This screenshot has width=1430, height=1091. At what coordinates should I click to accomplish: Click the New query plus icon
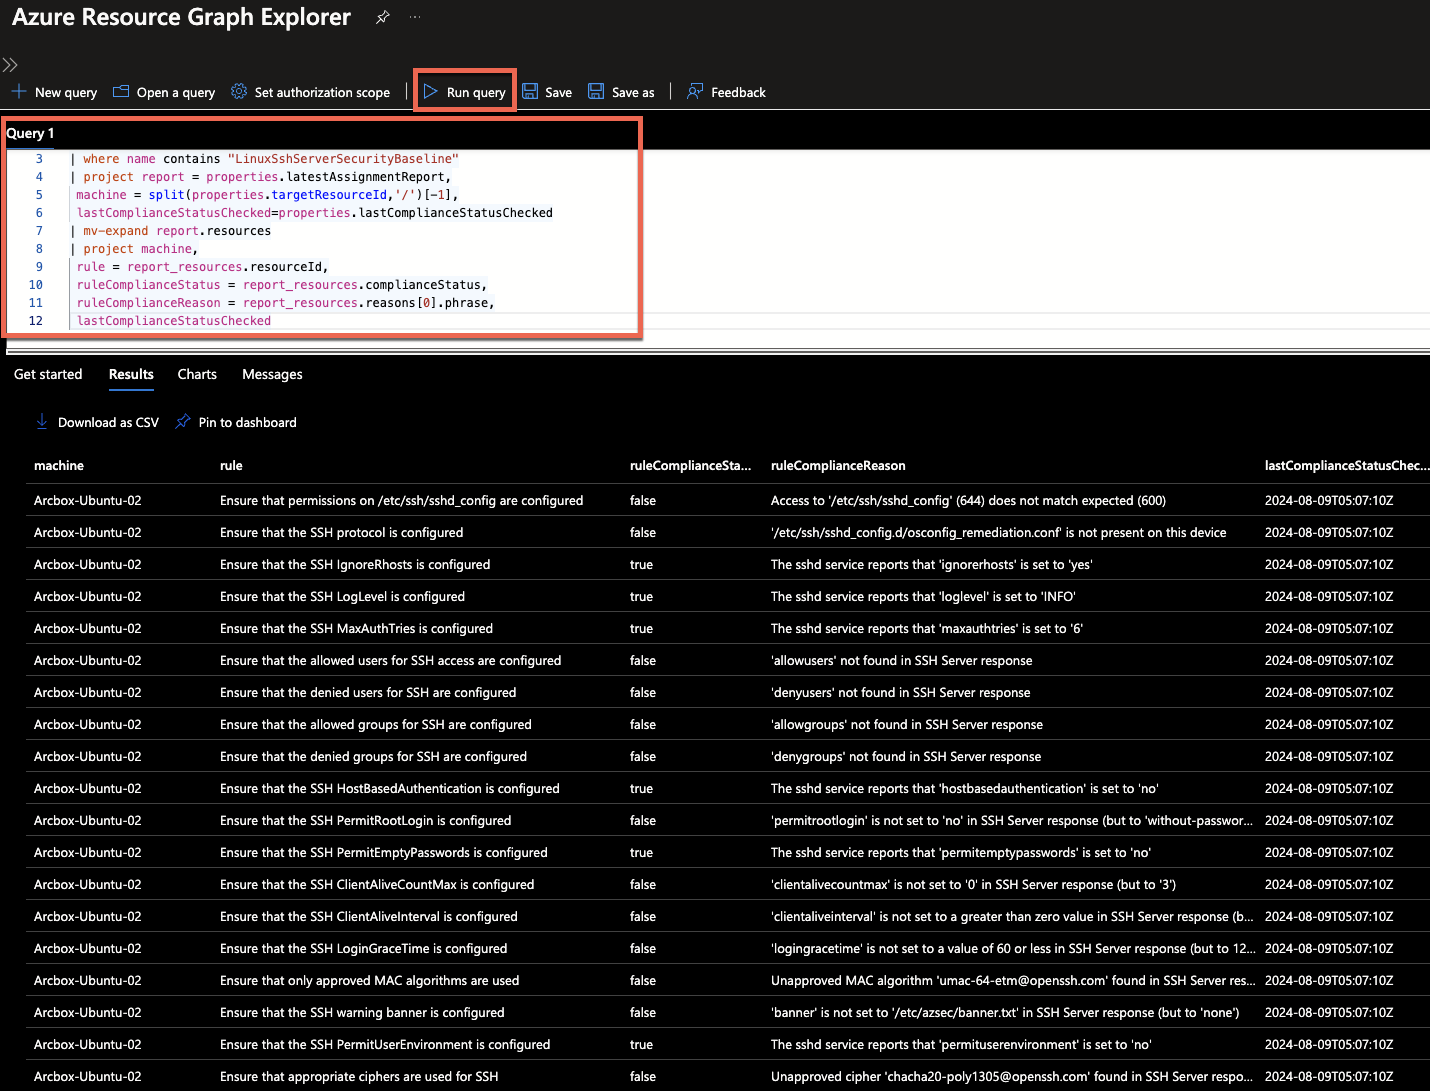point(19,92)
